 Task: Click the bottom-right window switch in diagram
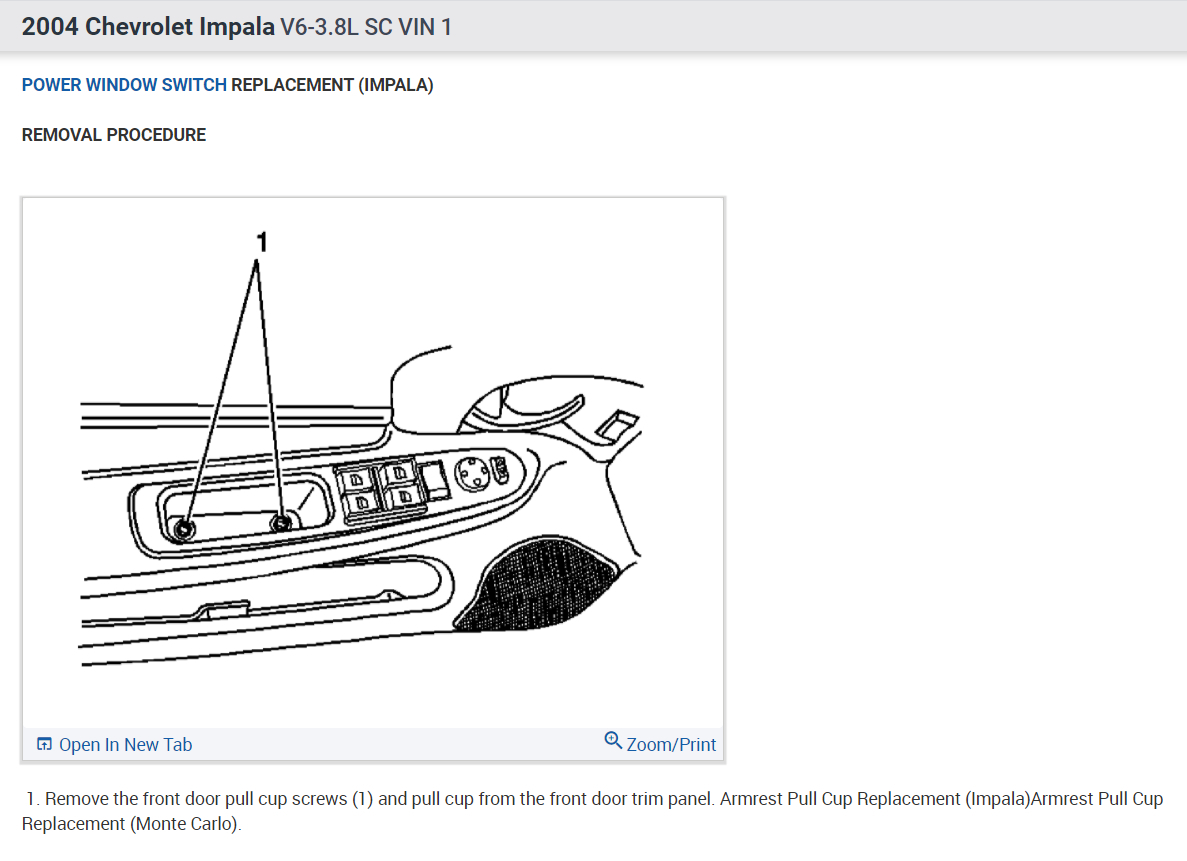405,497
